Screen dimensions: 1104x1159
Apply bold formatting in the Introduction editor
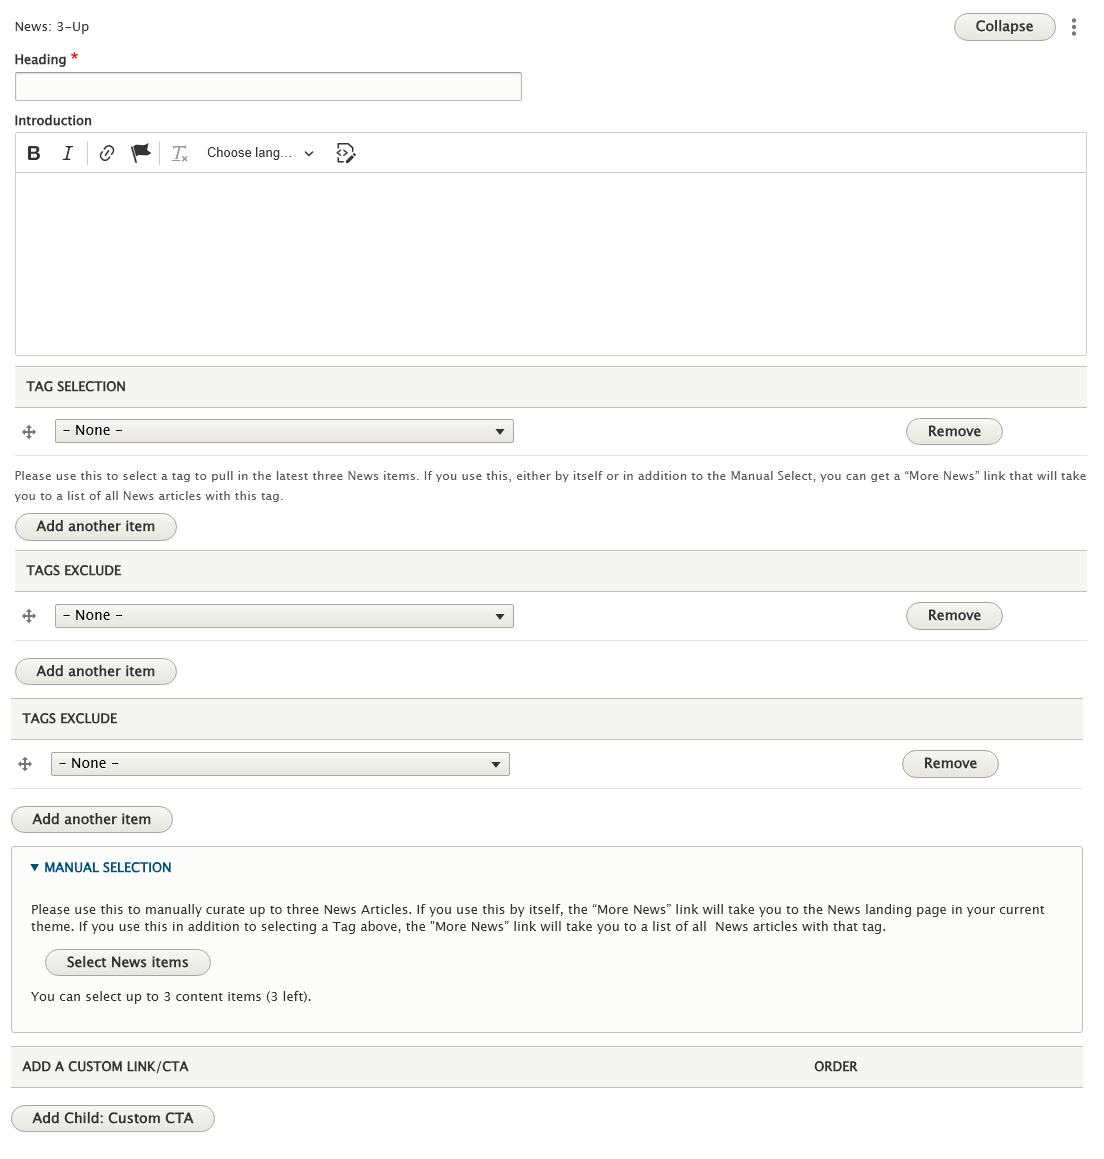(33, 152)
